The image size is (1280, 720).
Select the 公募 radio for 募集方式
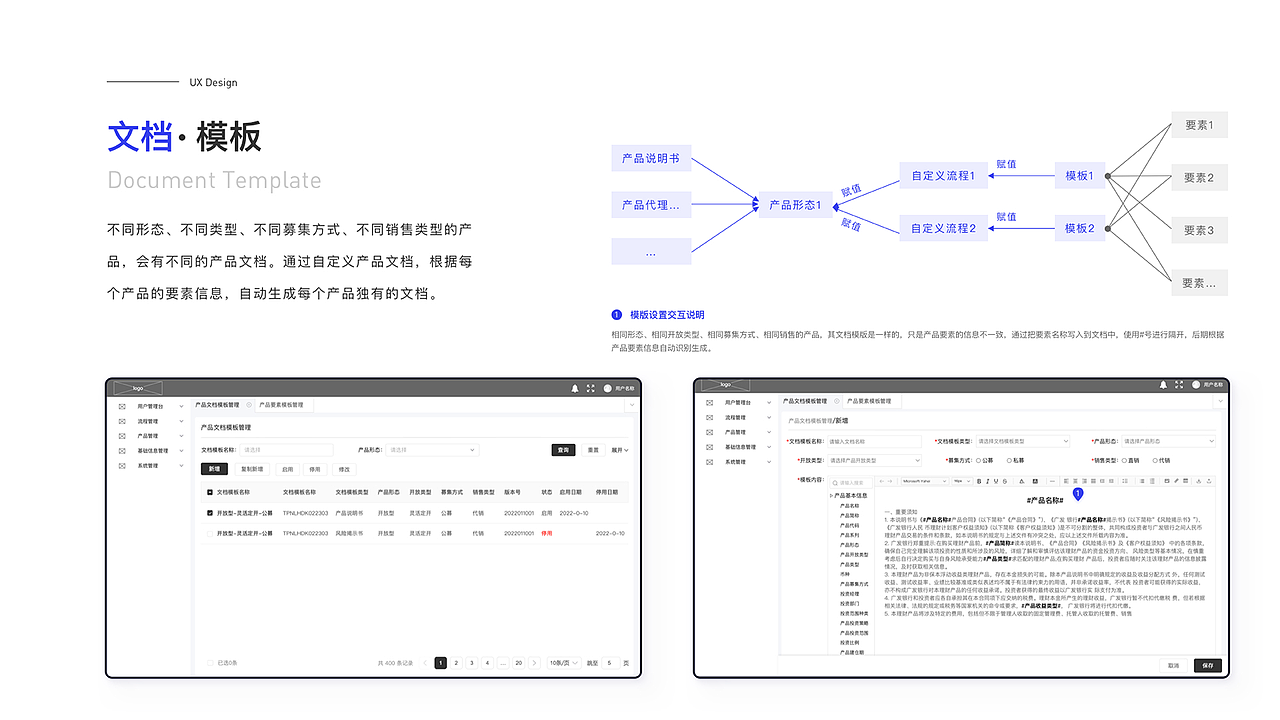pyautogui.click(x=978, y=460)
